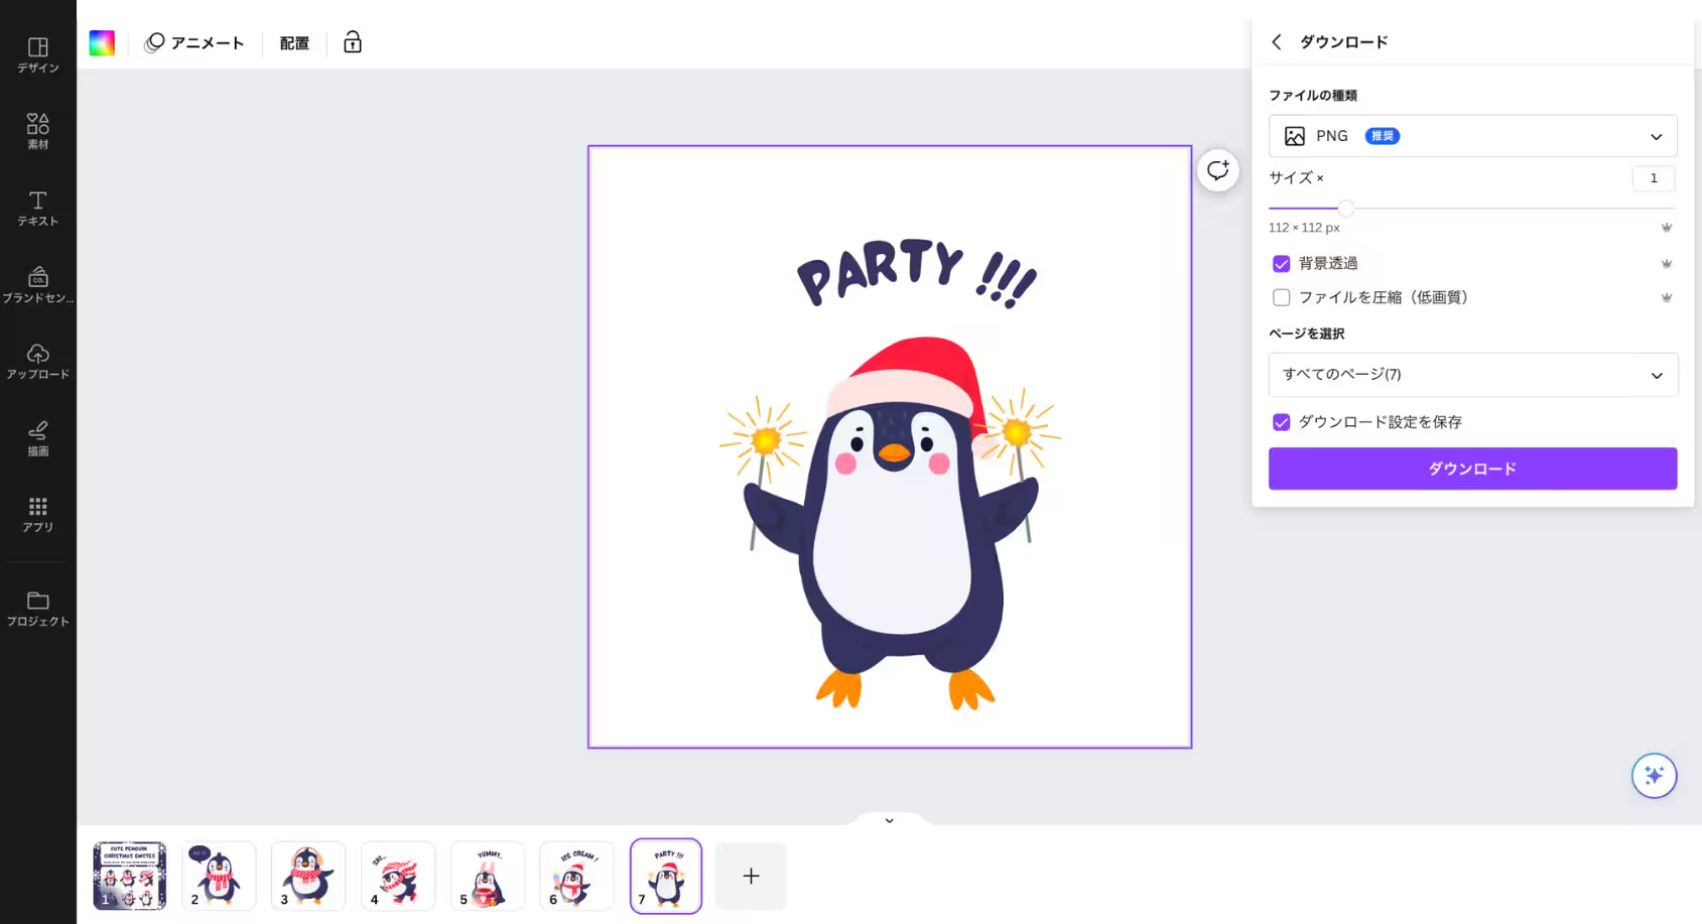Image resolution: width=1702 pixels, height=924 pixels.
Task: Enable ファイルを圧縮（低画質）checkbox
Action: click(x=1281, y=297)
